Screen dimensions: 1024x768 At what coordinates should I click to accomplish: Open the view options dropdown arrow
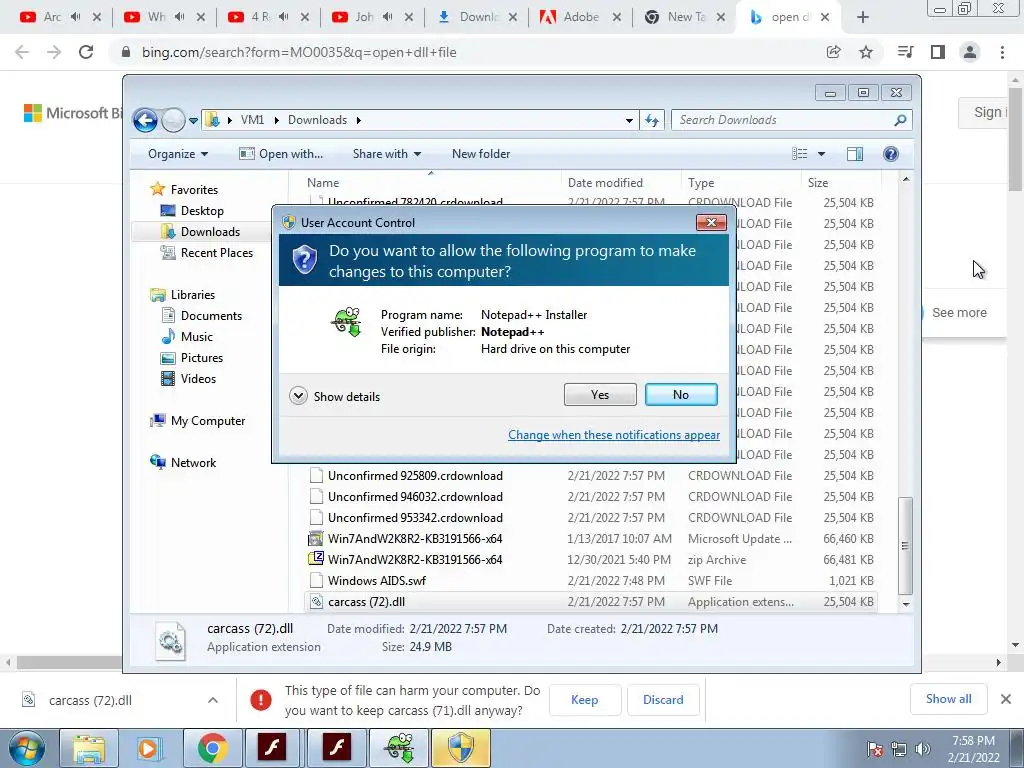822,154
